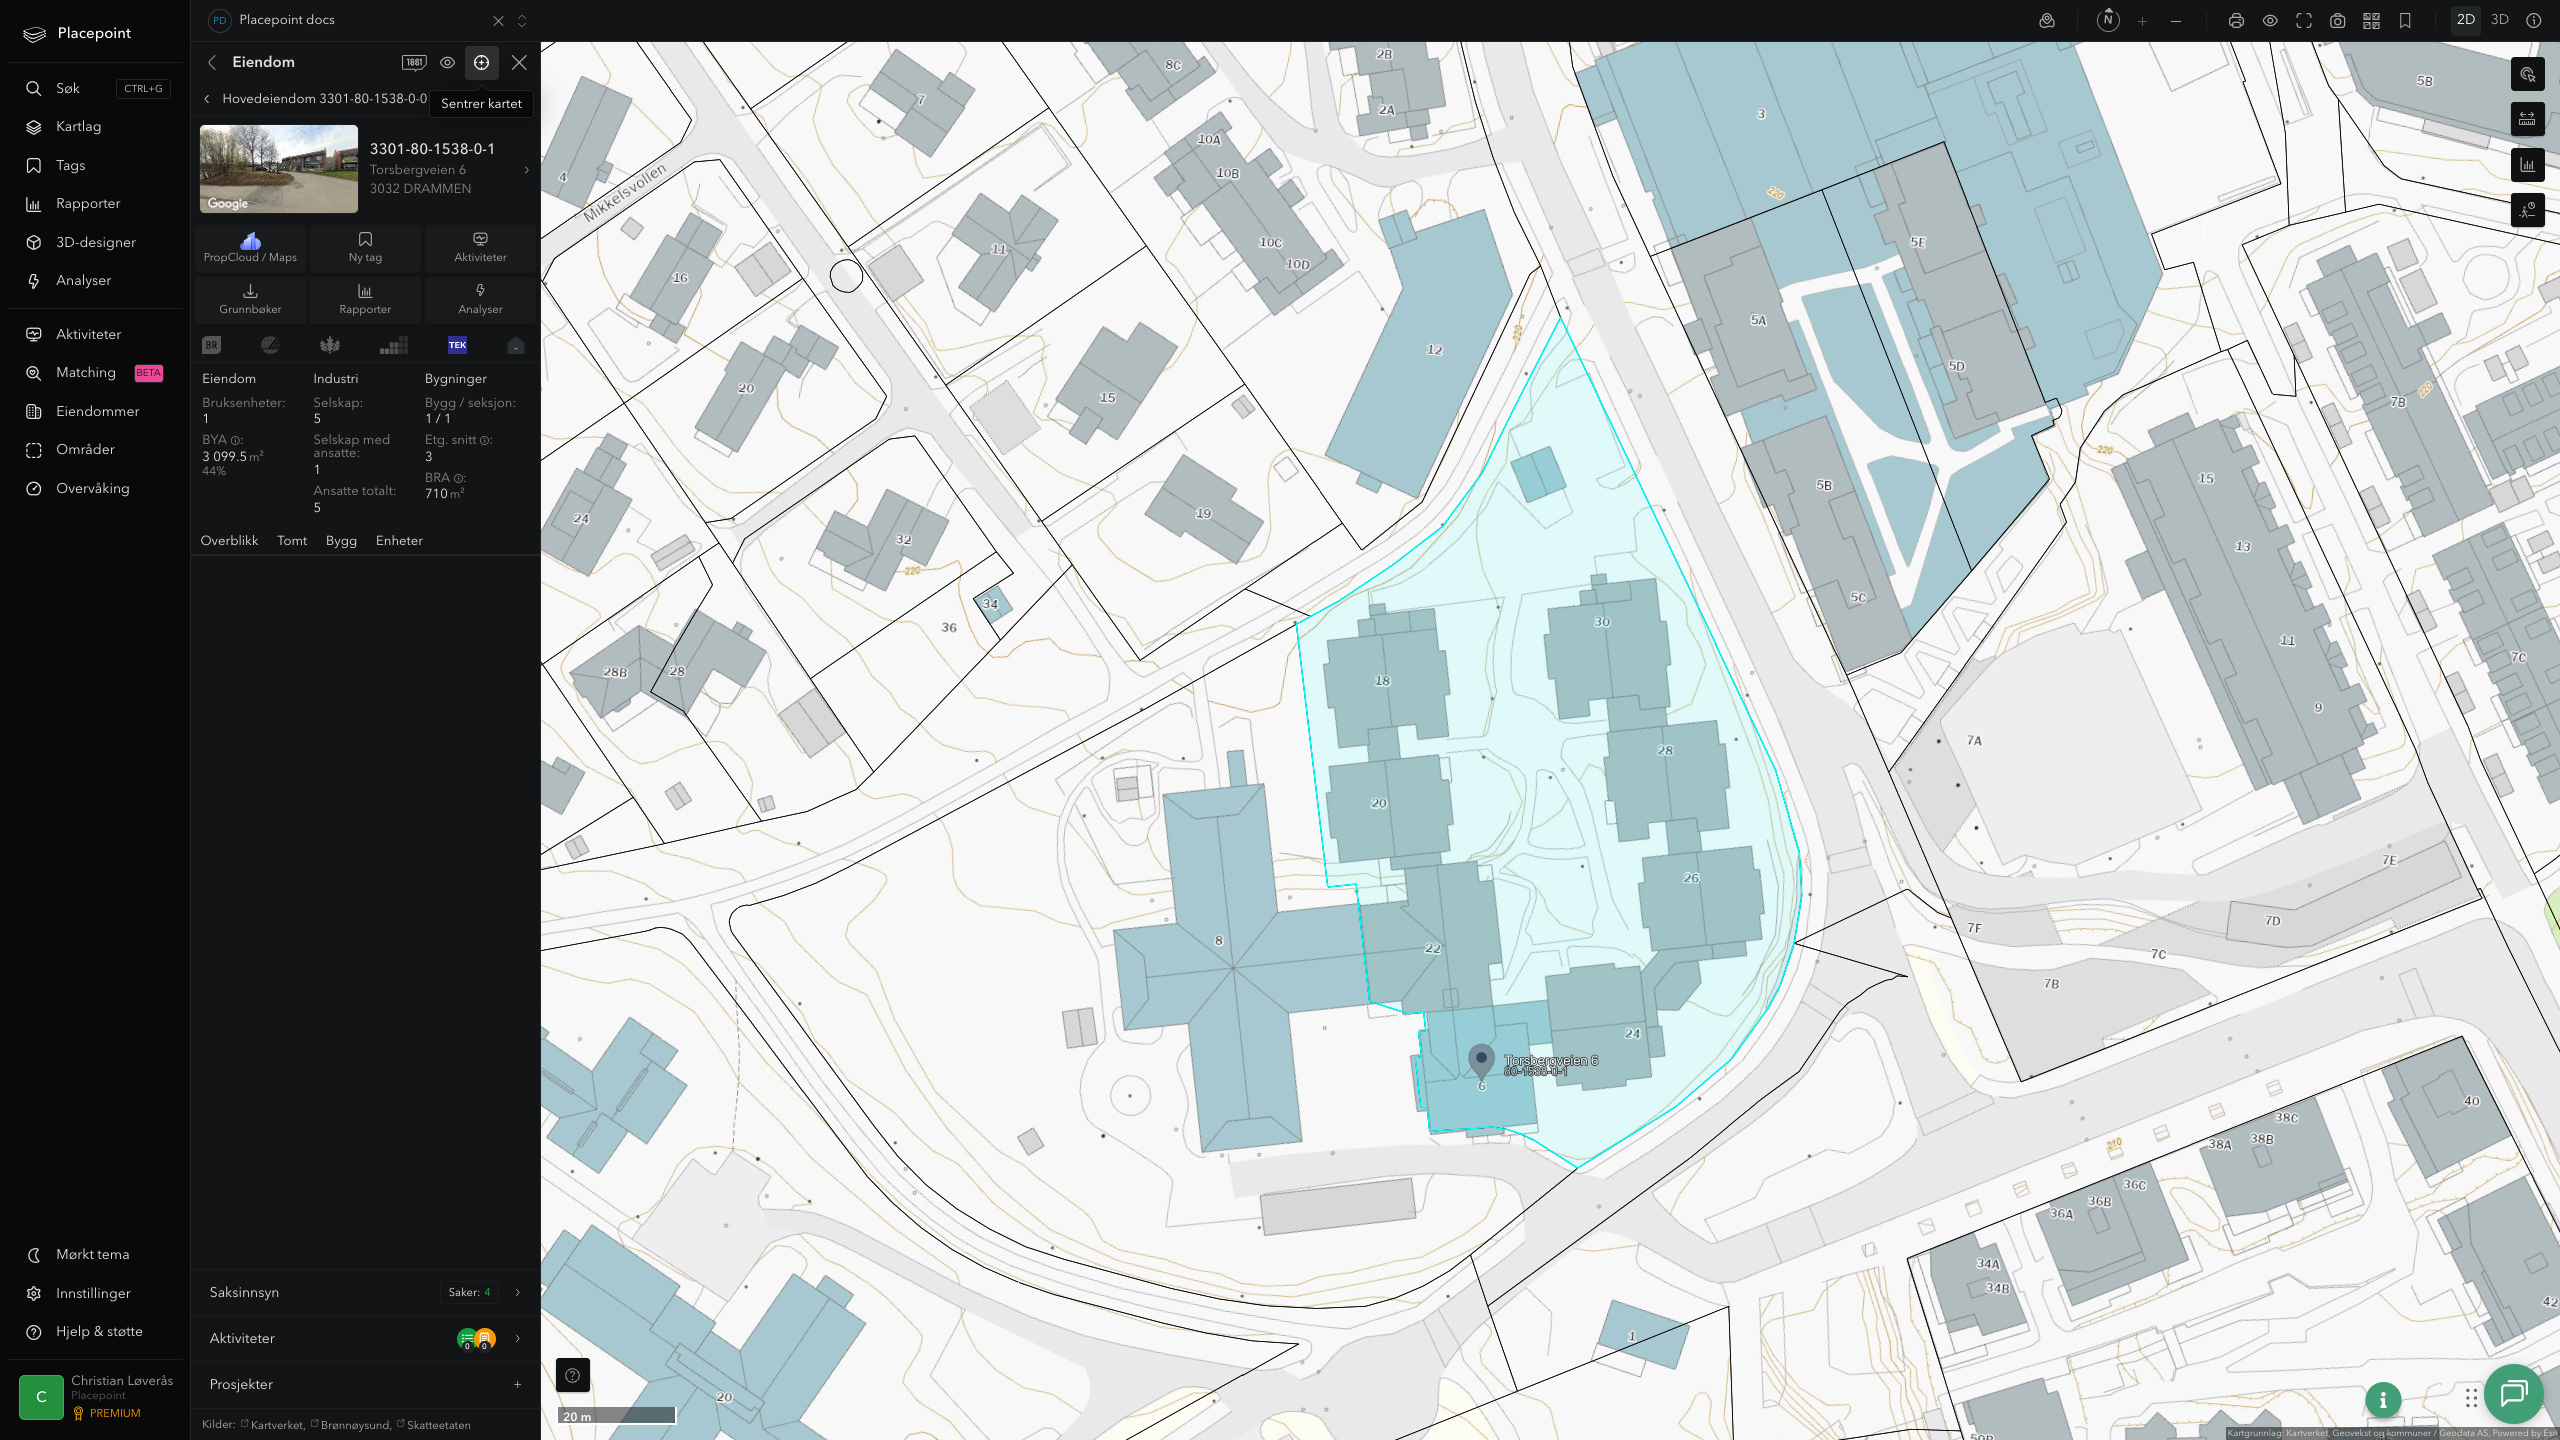
Task: Switch to the Overblikk tab
Action: 229,541
